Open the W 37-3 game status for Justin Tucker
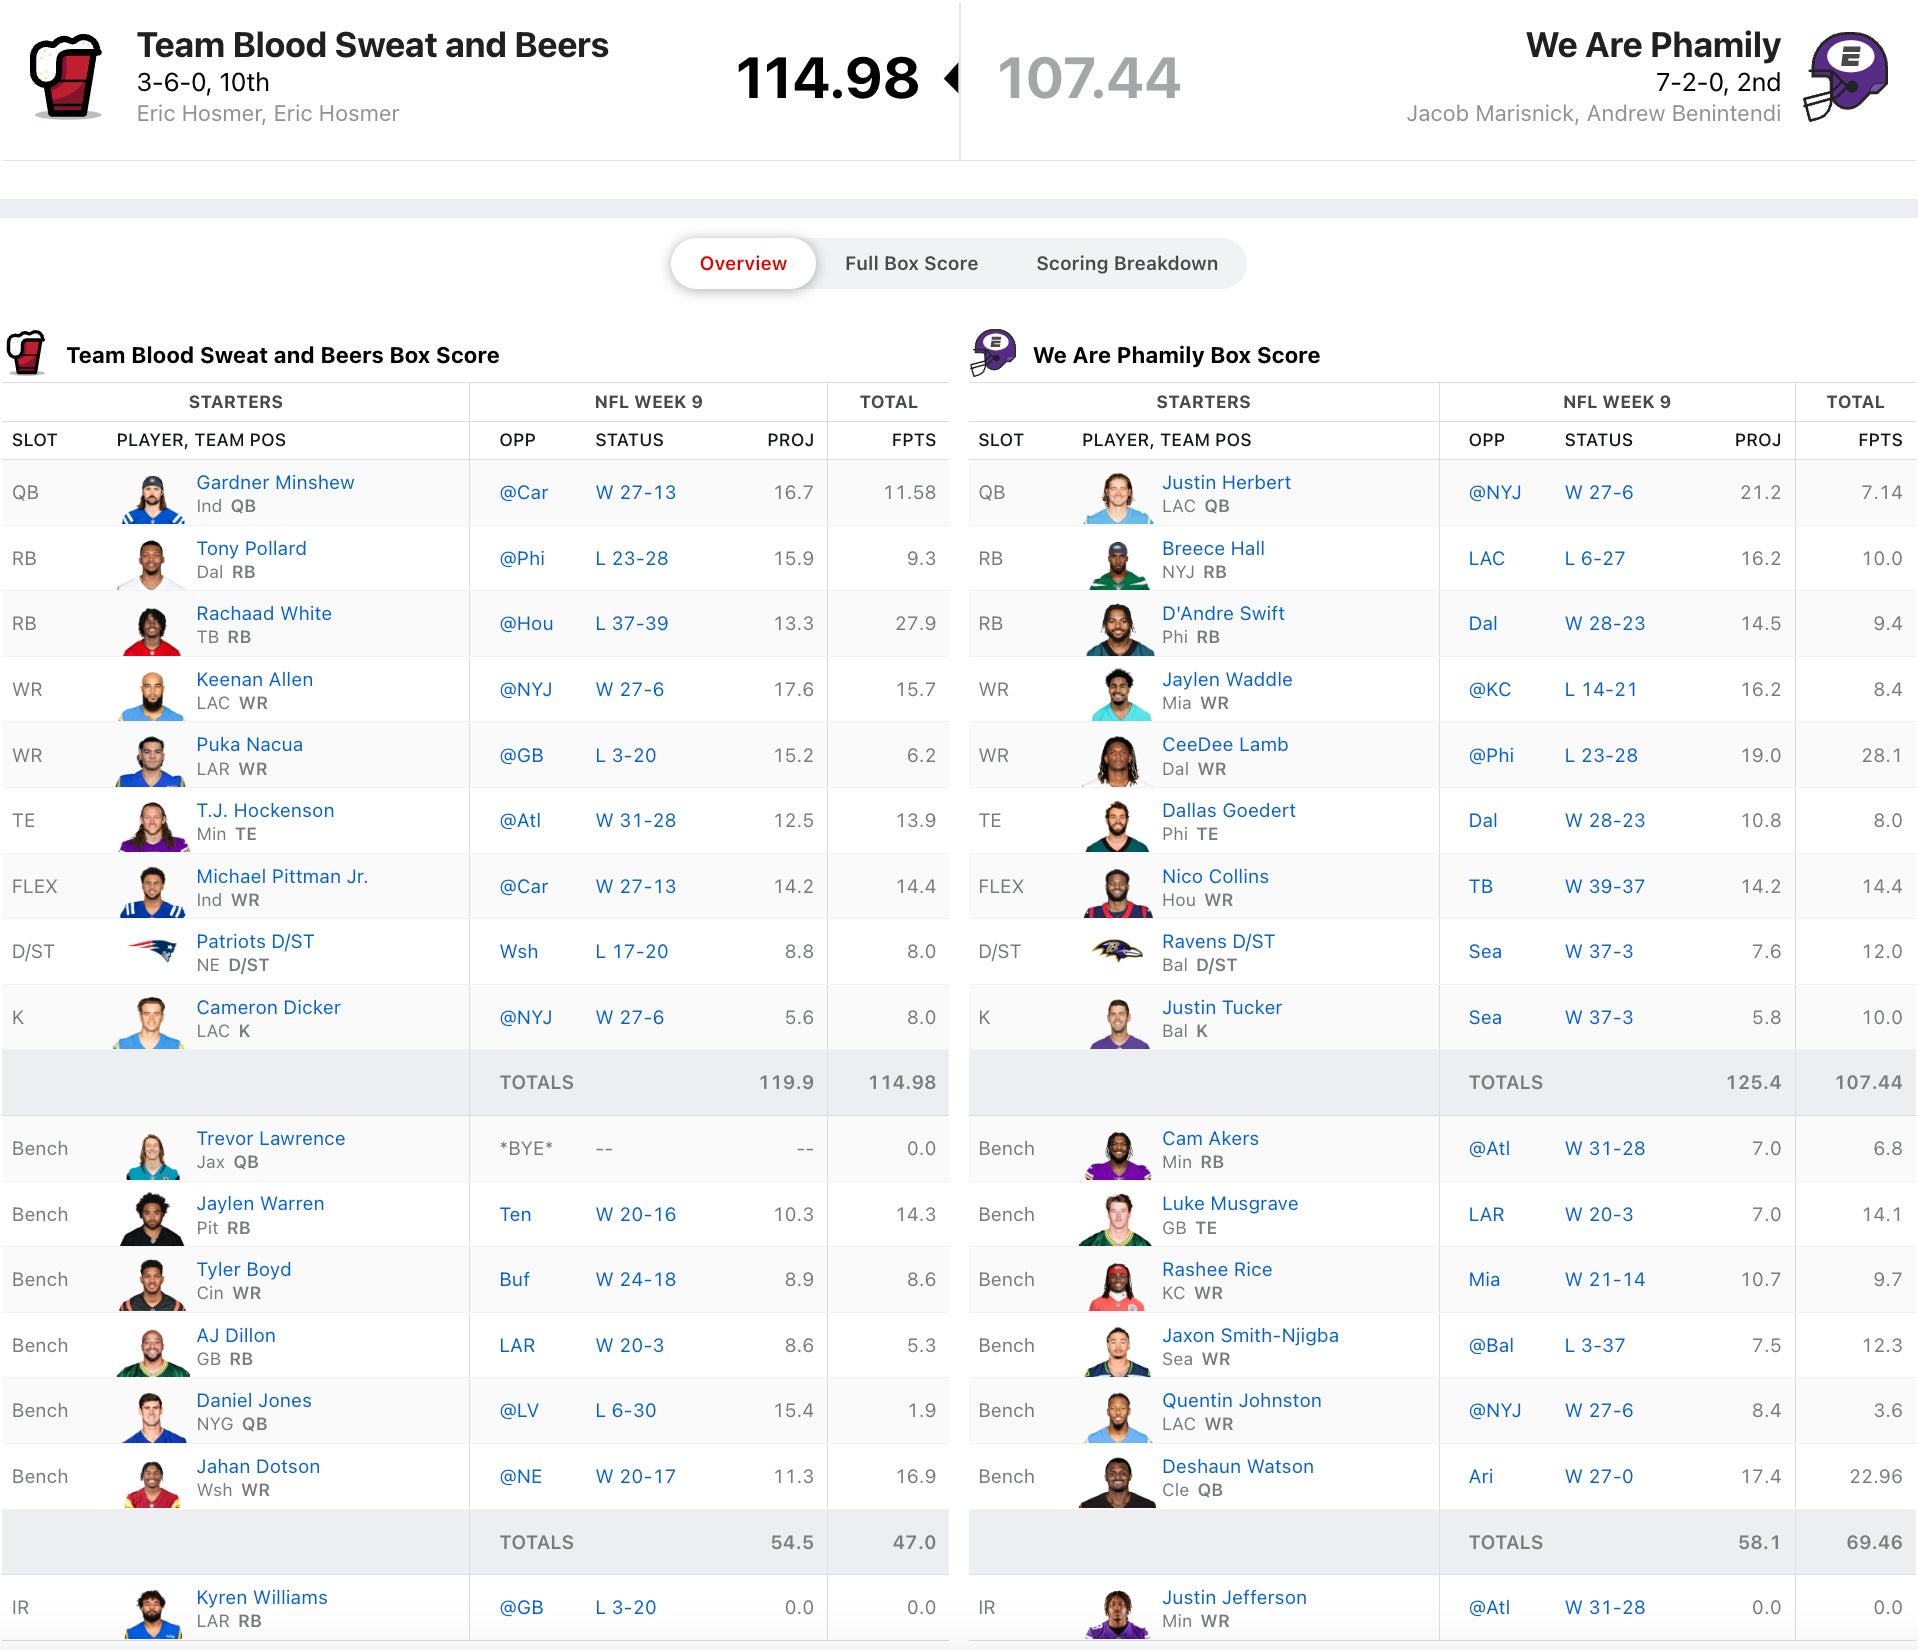Screen dimensions: 1918x1650 point(1598,1017)
